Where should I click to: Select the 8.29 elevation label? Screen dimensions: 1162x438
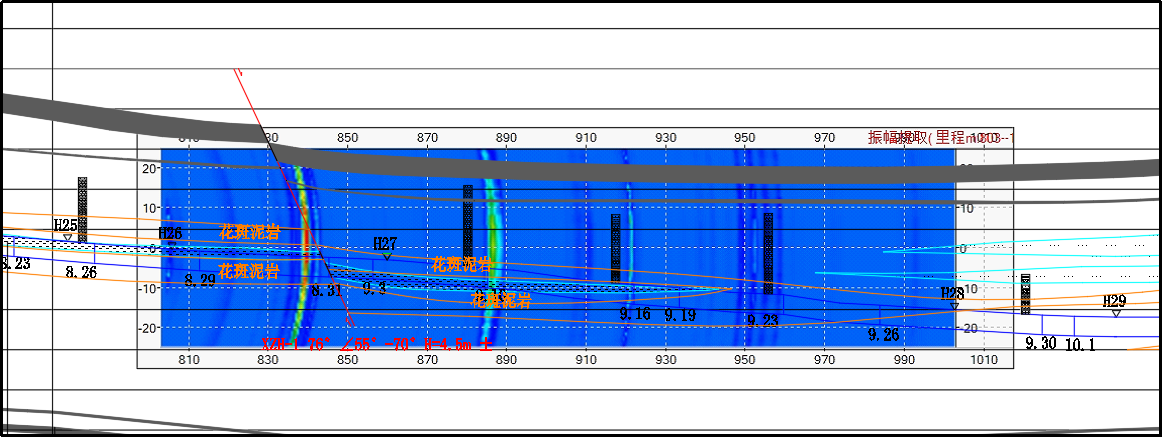(200, 281)
